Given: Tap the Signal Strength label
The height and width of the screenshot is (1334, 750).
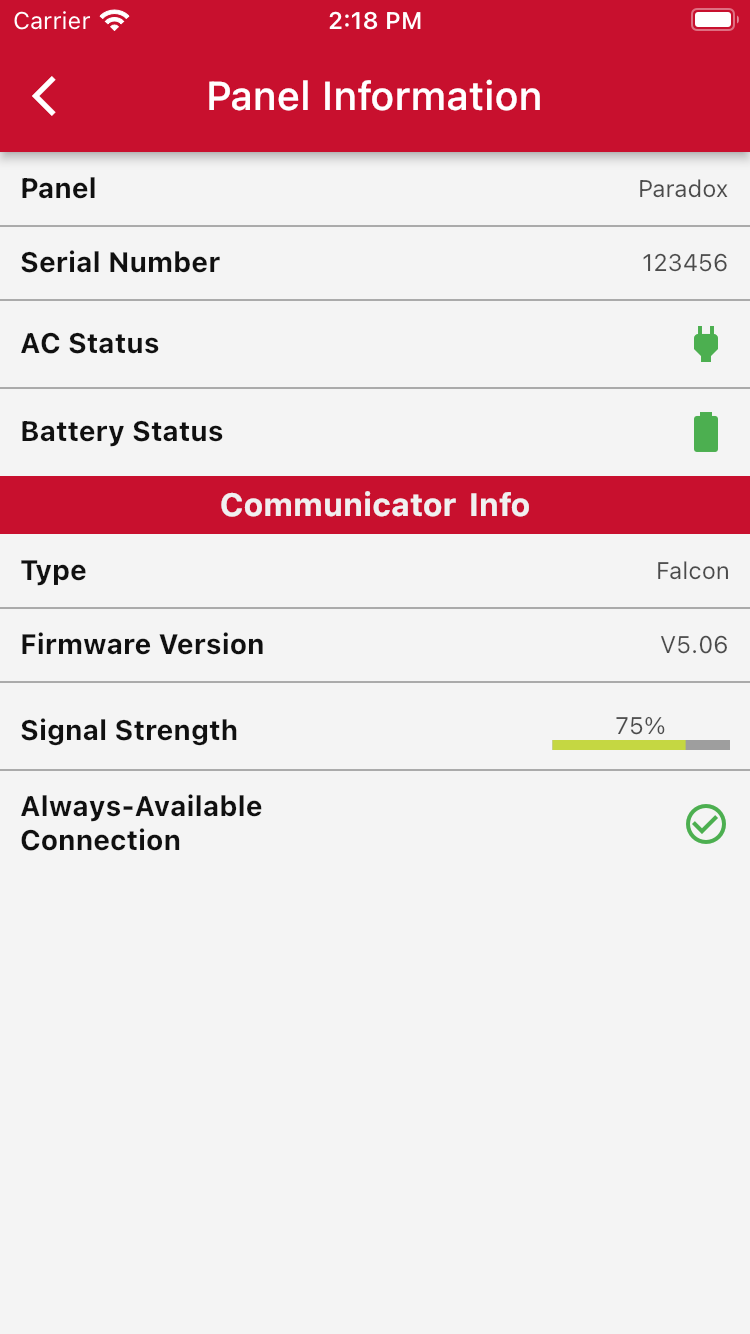Looking at the screenshot, I should [x=129, y=731].
